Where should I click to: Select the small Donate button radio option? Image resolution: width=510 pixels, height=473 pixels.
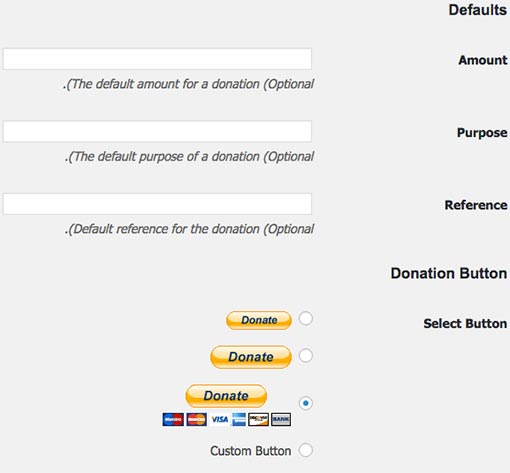coord(306,318)
